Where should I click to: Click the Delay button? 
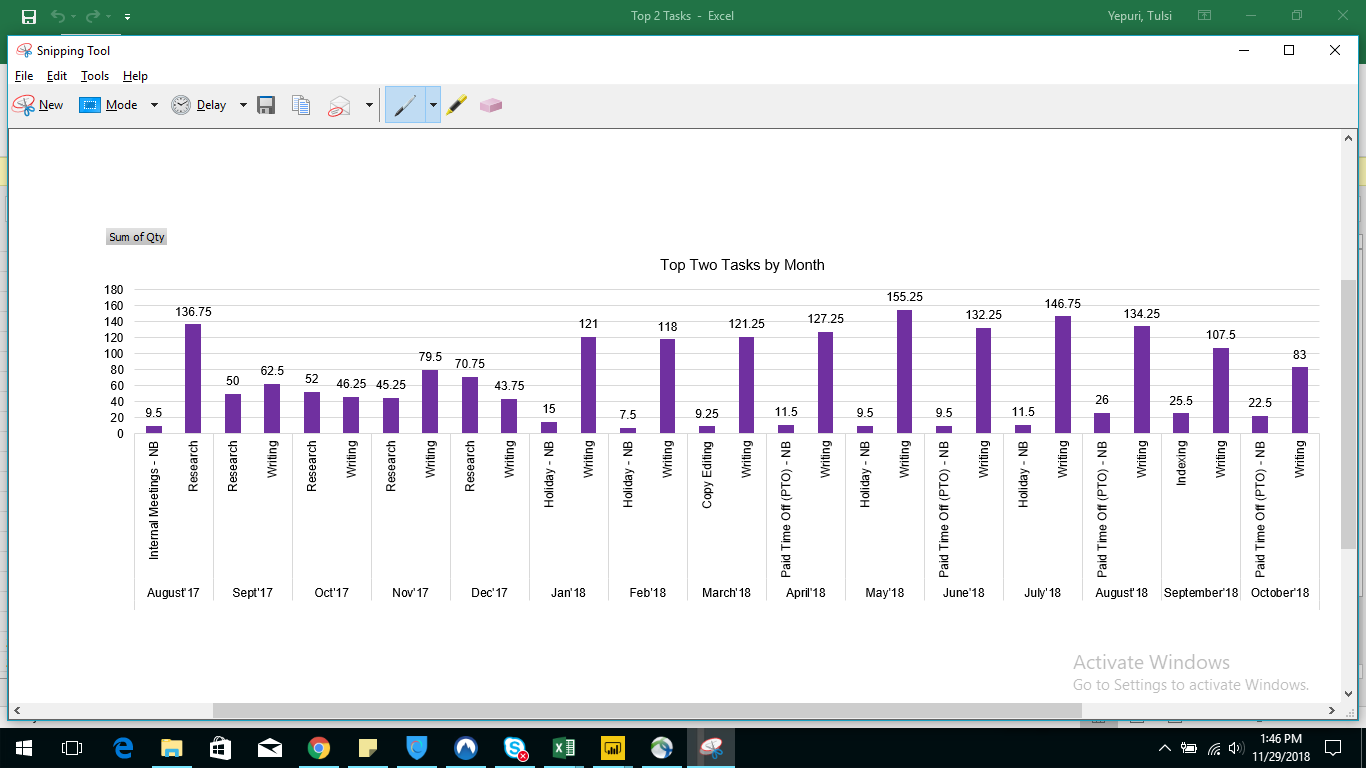pos(199,105)
